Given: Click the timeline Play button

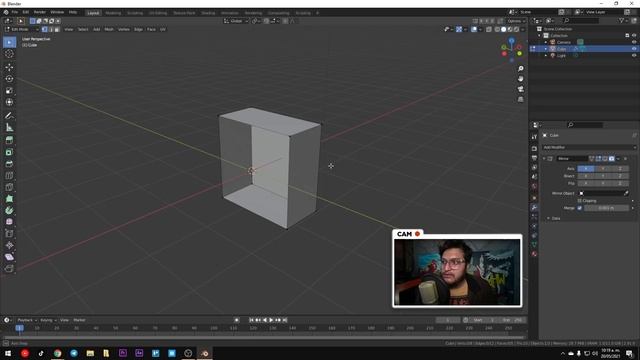Looking at the screenshot, I should tap(271, 320).
